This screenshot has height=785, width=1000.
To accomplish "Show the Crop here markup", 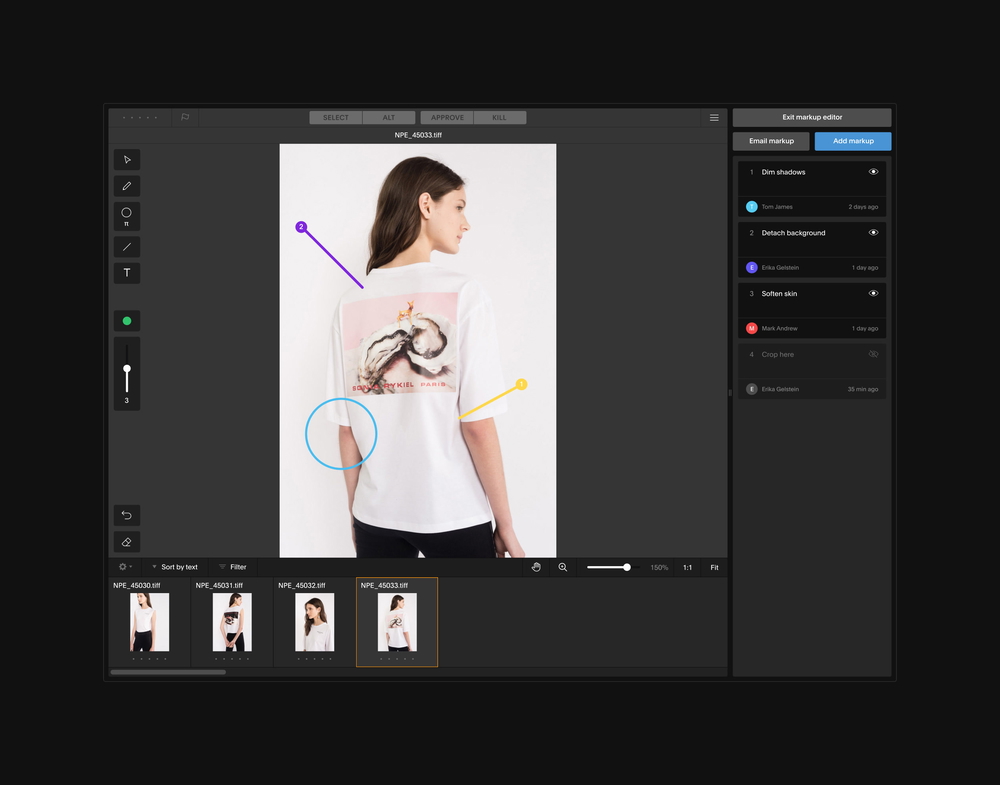I will click(873, 354).
